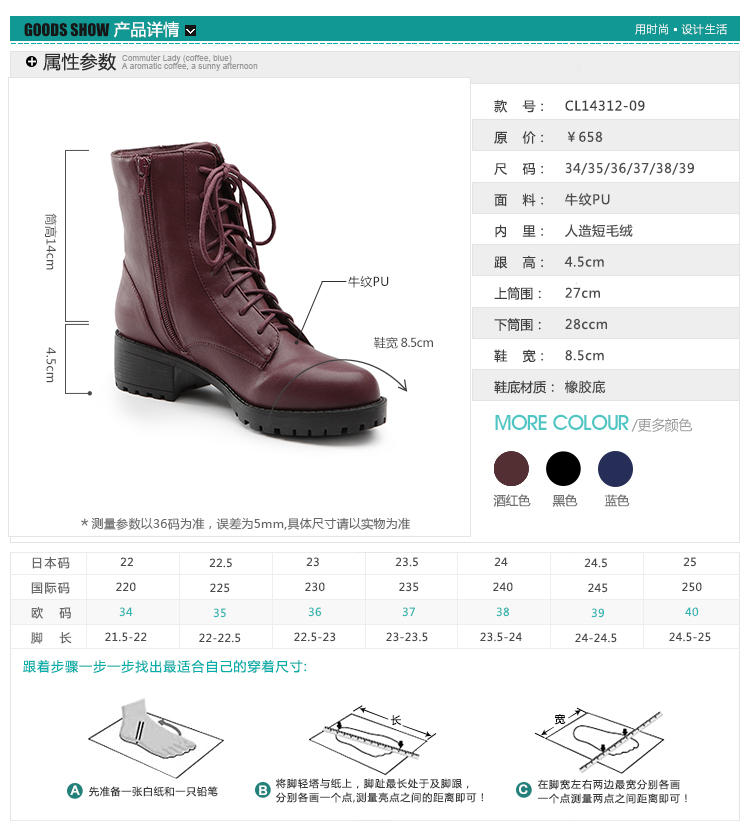Select the wine red 酒红色 color swatch
This screenshot has width=750, height=839.
[511, 469]
